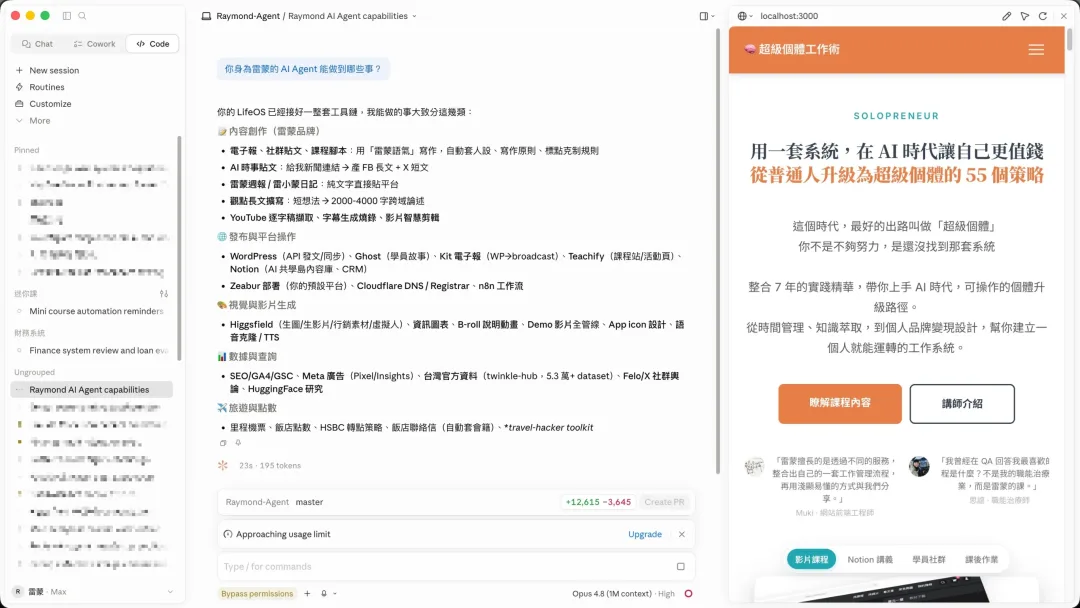Click the square icon in input box
The image size is (1080, 608).
(681, 567)
